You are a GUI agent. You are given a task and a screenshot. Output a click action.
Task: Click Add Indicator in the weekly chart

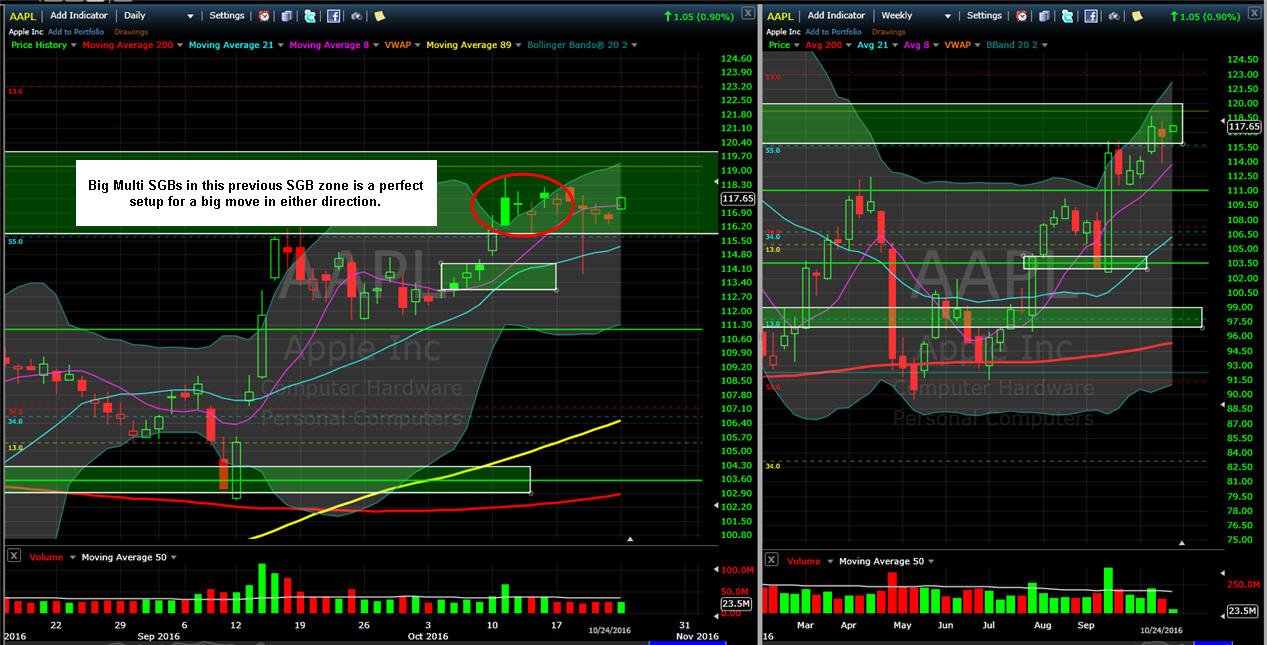tap(835, 16)
